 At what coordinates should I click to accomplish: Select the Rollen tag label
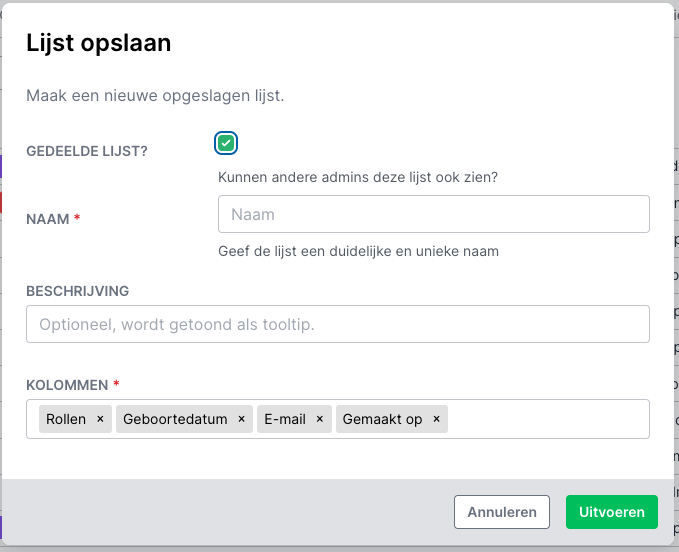(66, 419)
